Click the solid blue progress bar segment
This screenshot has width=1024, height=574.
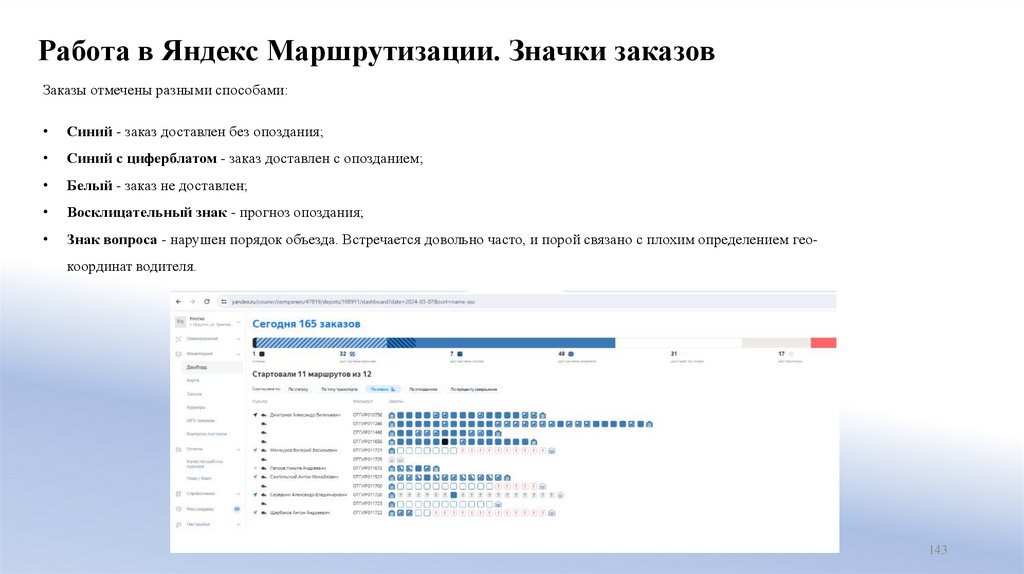pyautogui.click(x=515, y=343)
